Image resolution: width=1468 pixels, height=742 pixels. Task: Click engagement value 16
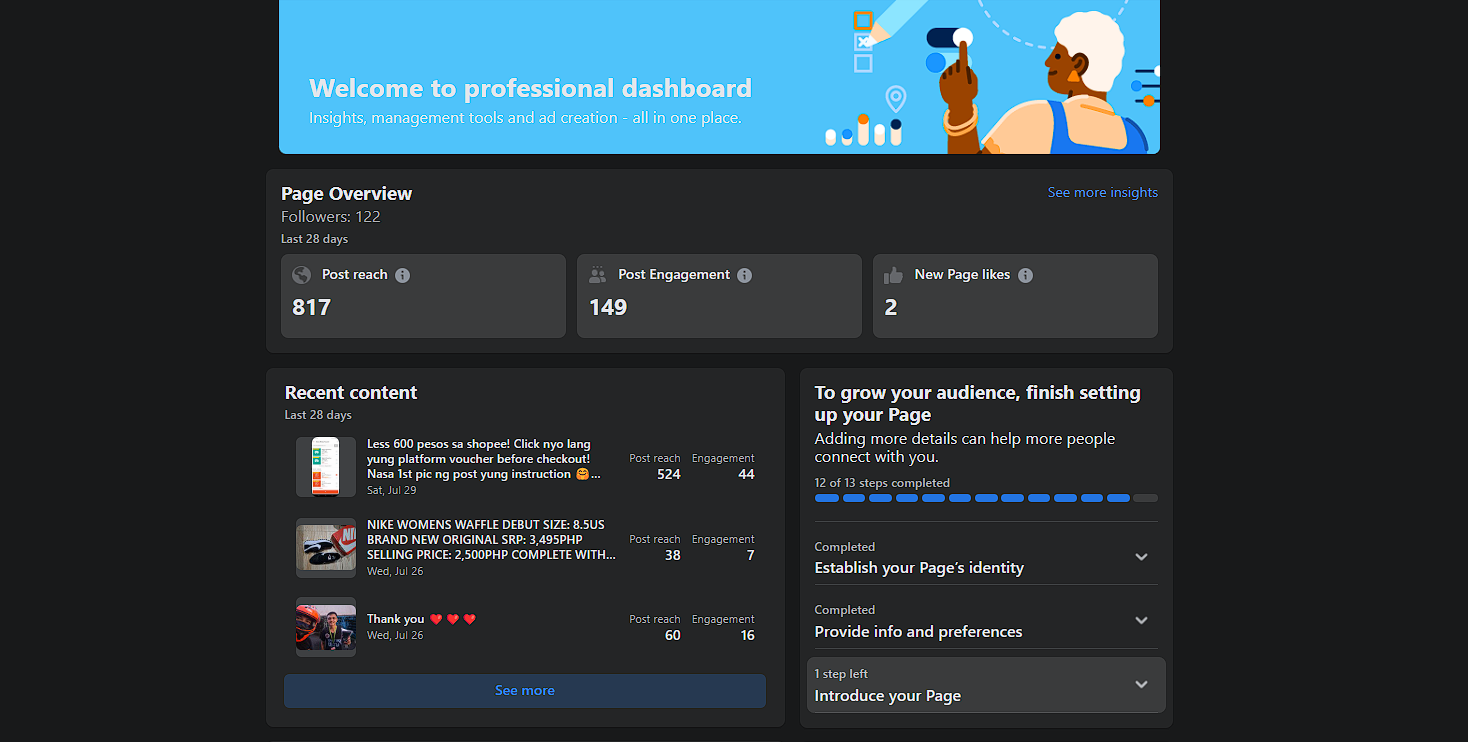click(748, 635)
